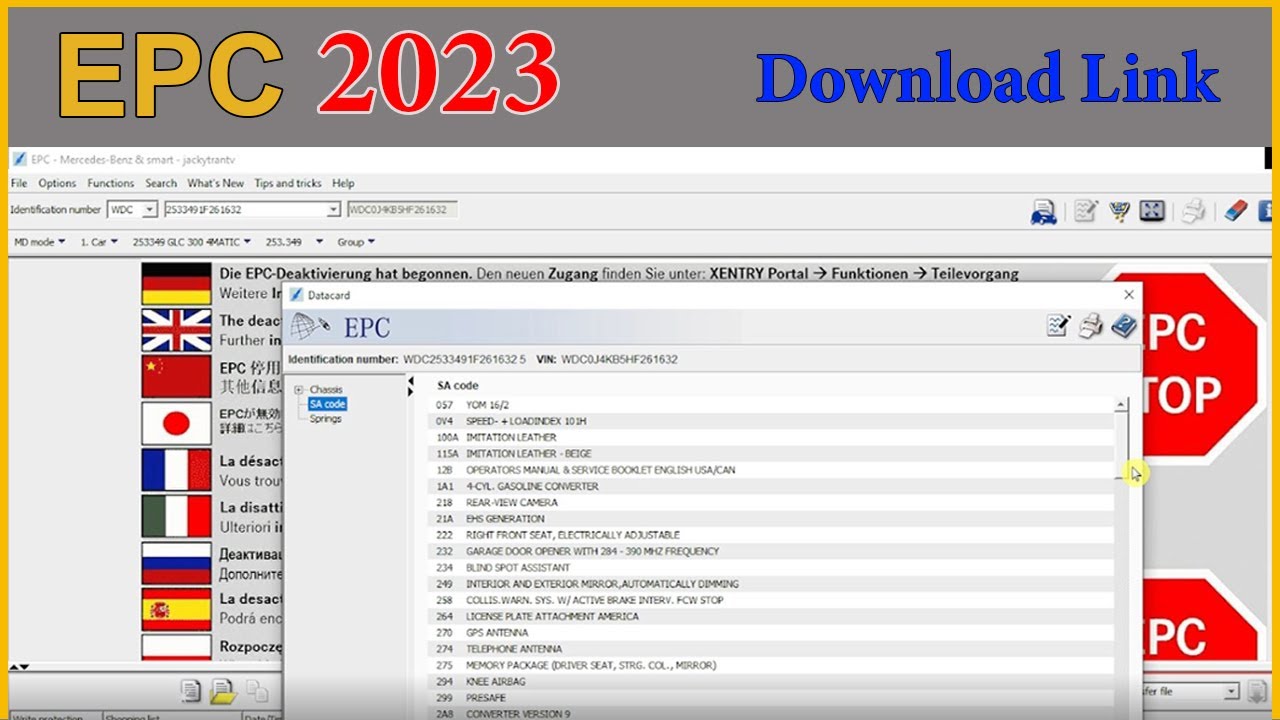The image size is (1280, 720).
Task: Click the notes icon in Datacard window
Action: click(1058, 326)
